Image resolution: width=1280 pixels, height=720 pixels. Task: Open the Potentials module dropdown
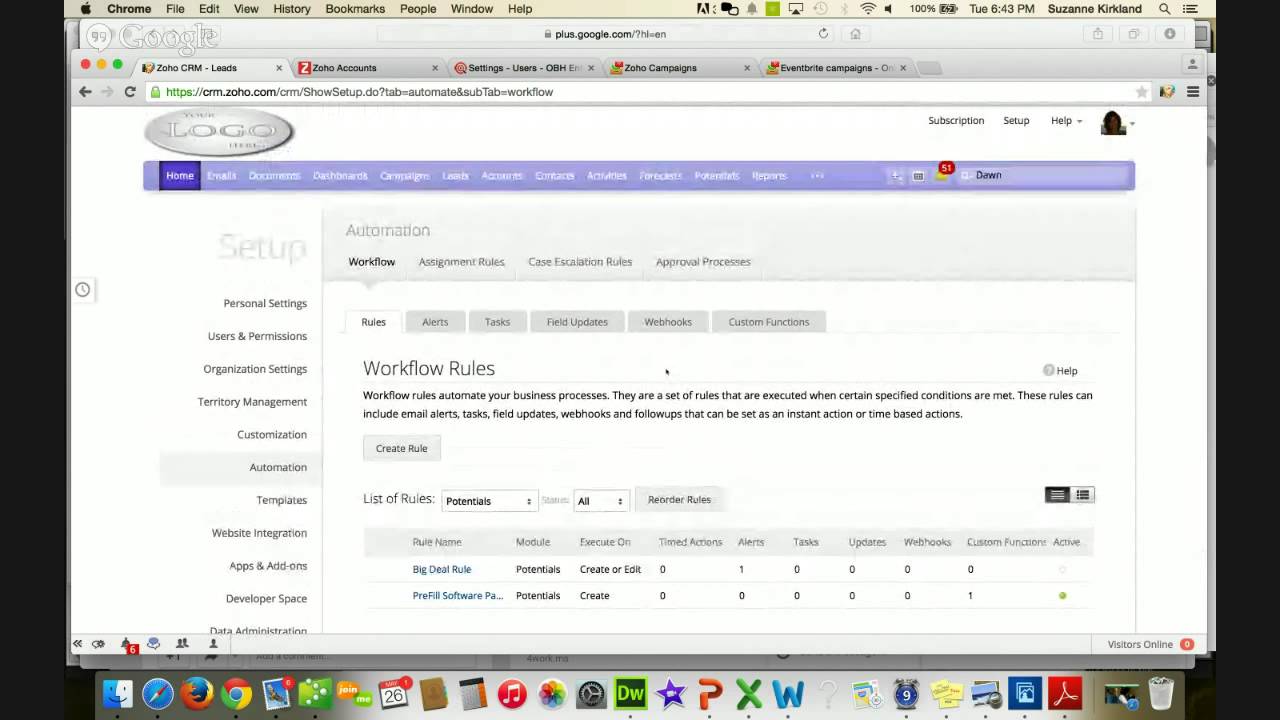(488, 501)
